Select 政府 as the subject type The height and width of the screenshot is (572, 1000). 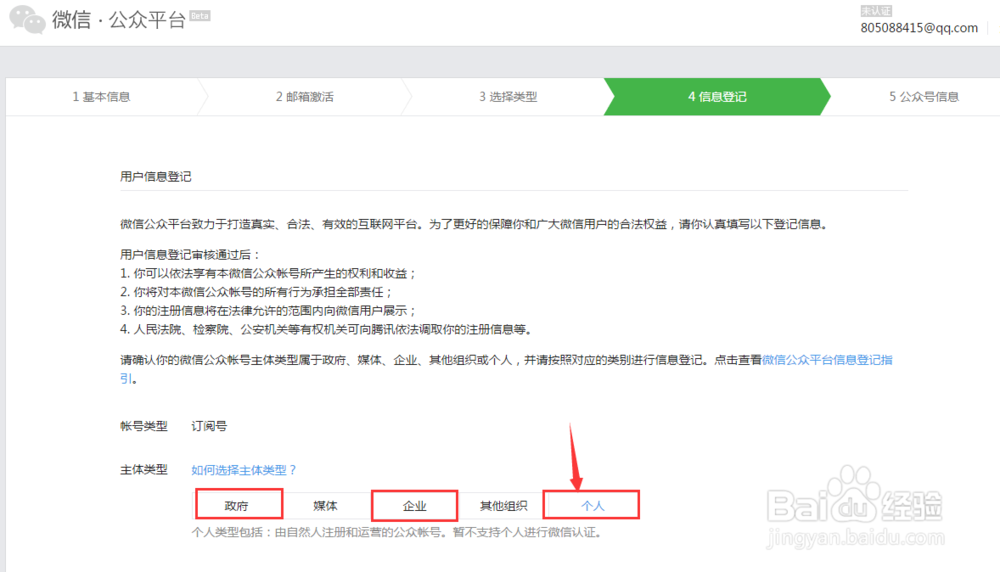(239, 505)
